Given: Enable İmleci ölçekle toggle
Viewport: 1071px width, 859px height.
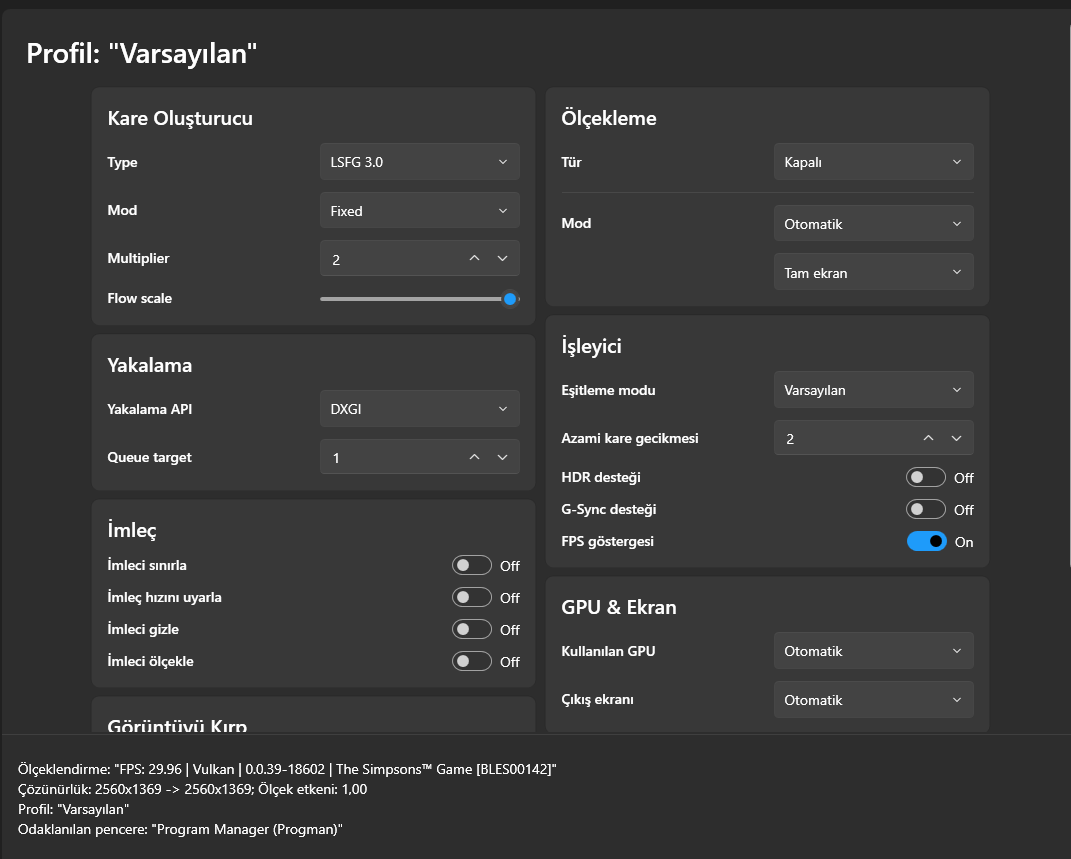Looking at the screenshot, I should click(472, 662).
